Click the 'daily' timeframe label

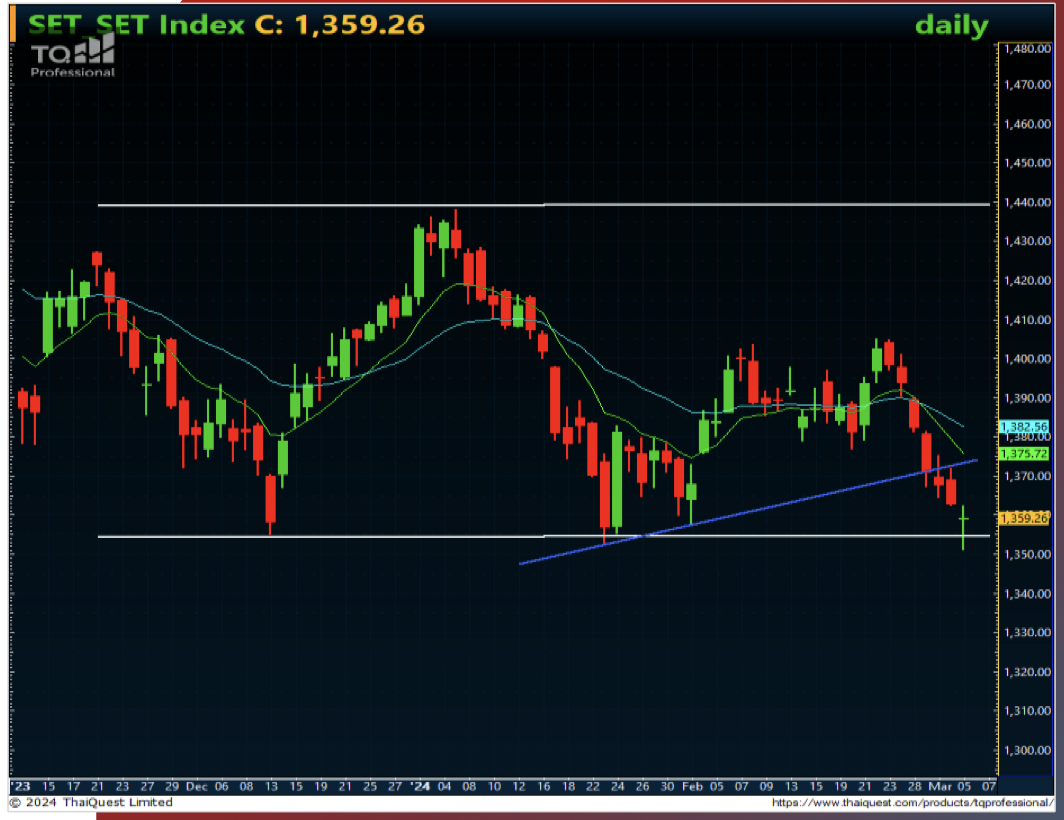pos(951,25)
